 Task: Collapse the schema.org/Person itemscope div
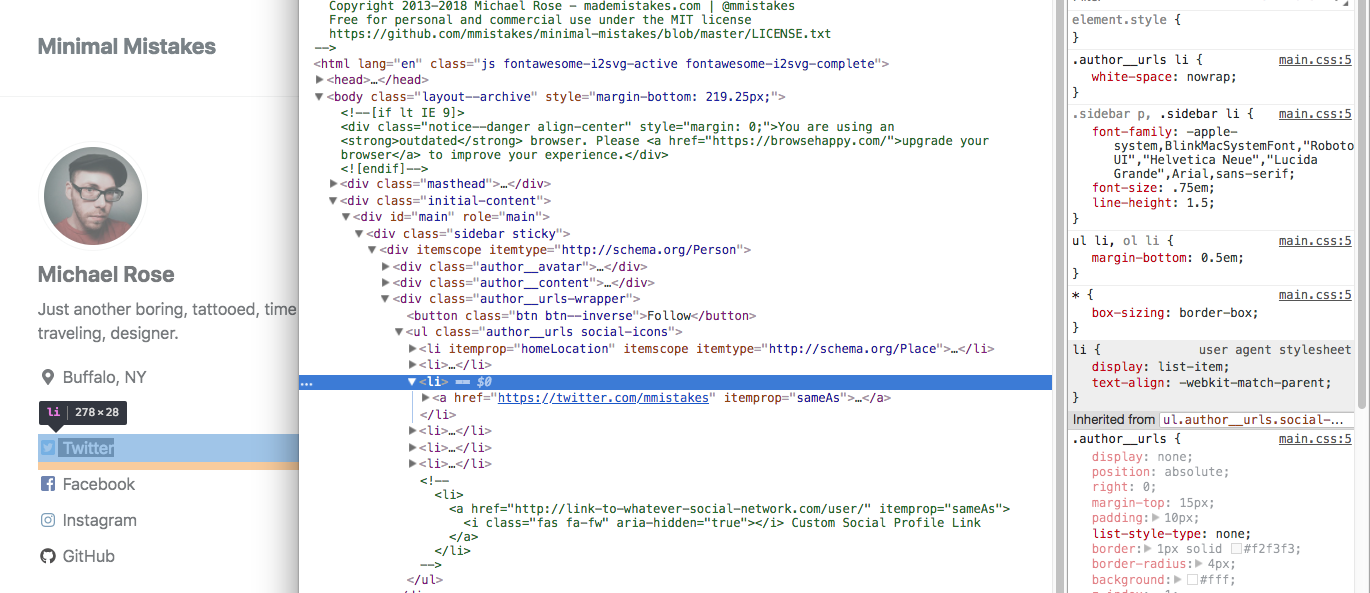[x=372, y=250]
